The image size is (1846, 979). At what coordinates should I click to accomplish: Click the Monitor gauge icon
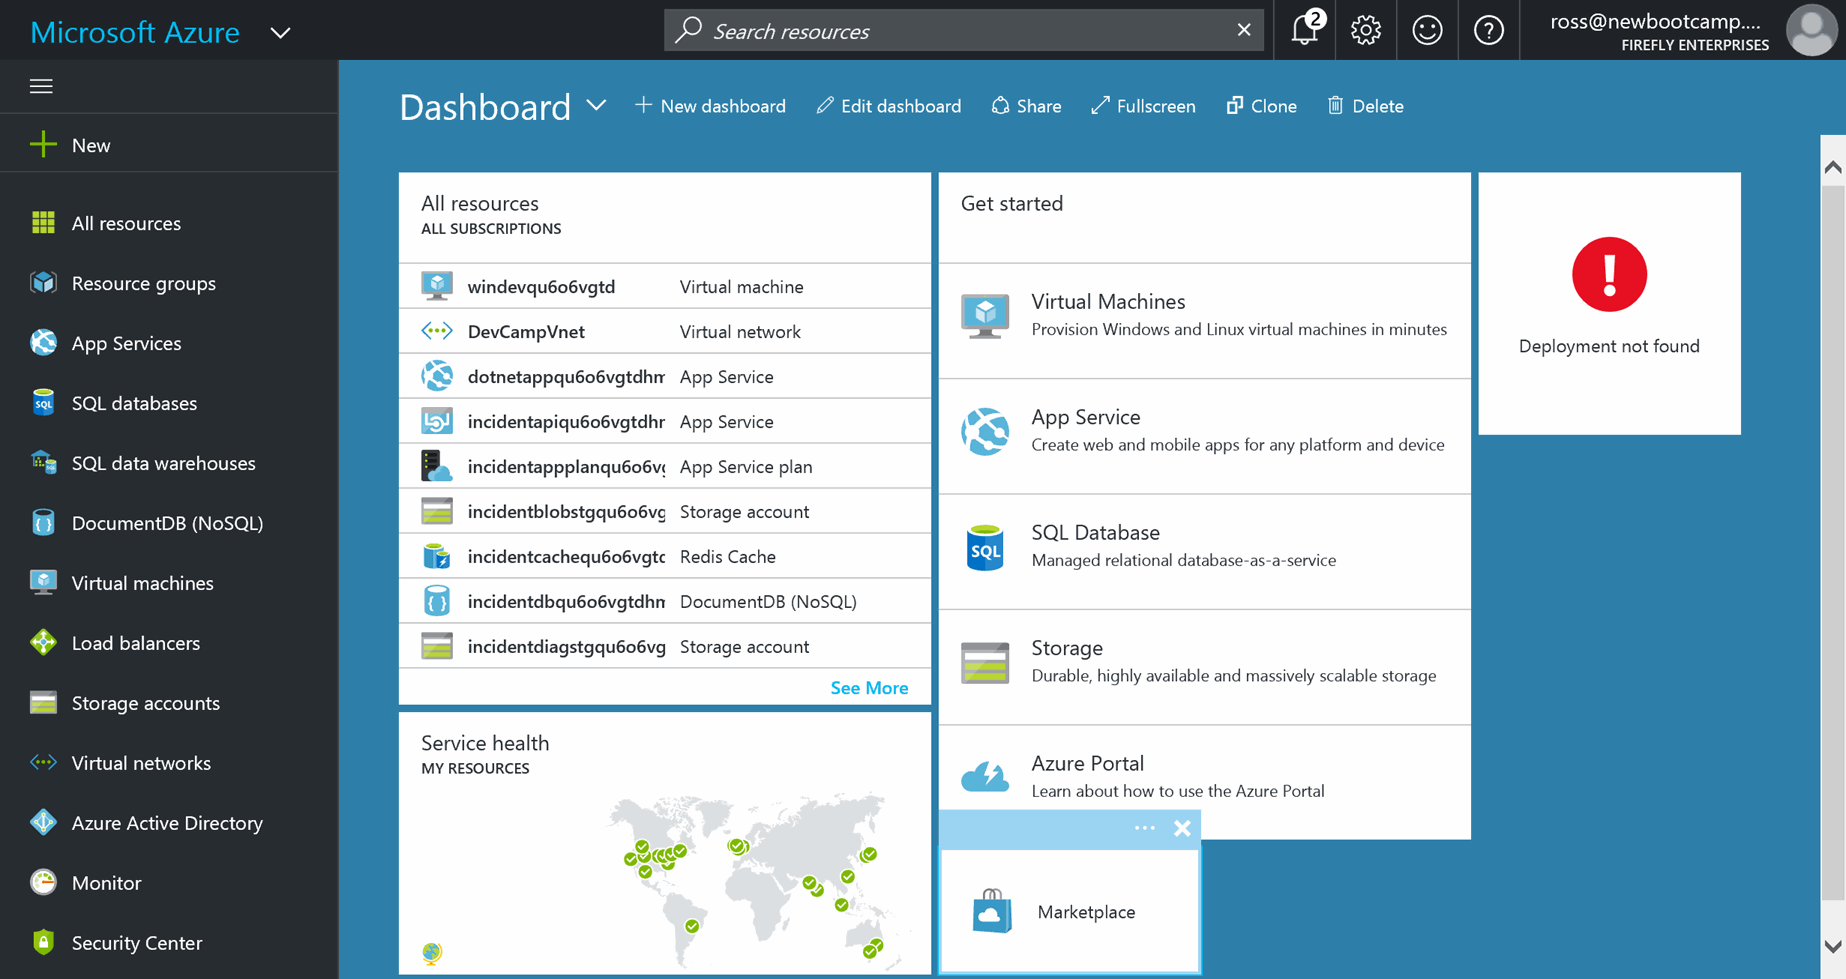43,882
